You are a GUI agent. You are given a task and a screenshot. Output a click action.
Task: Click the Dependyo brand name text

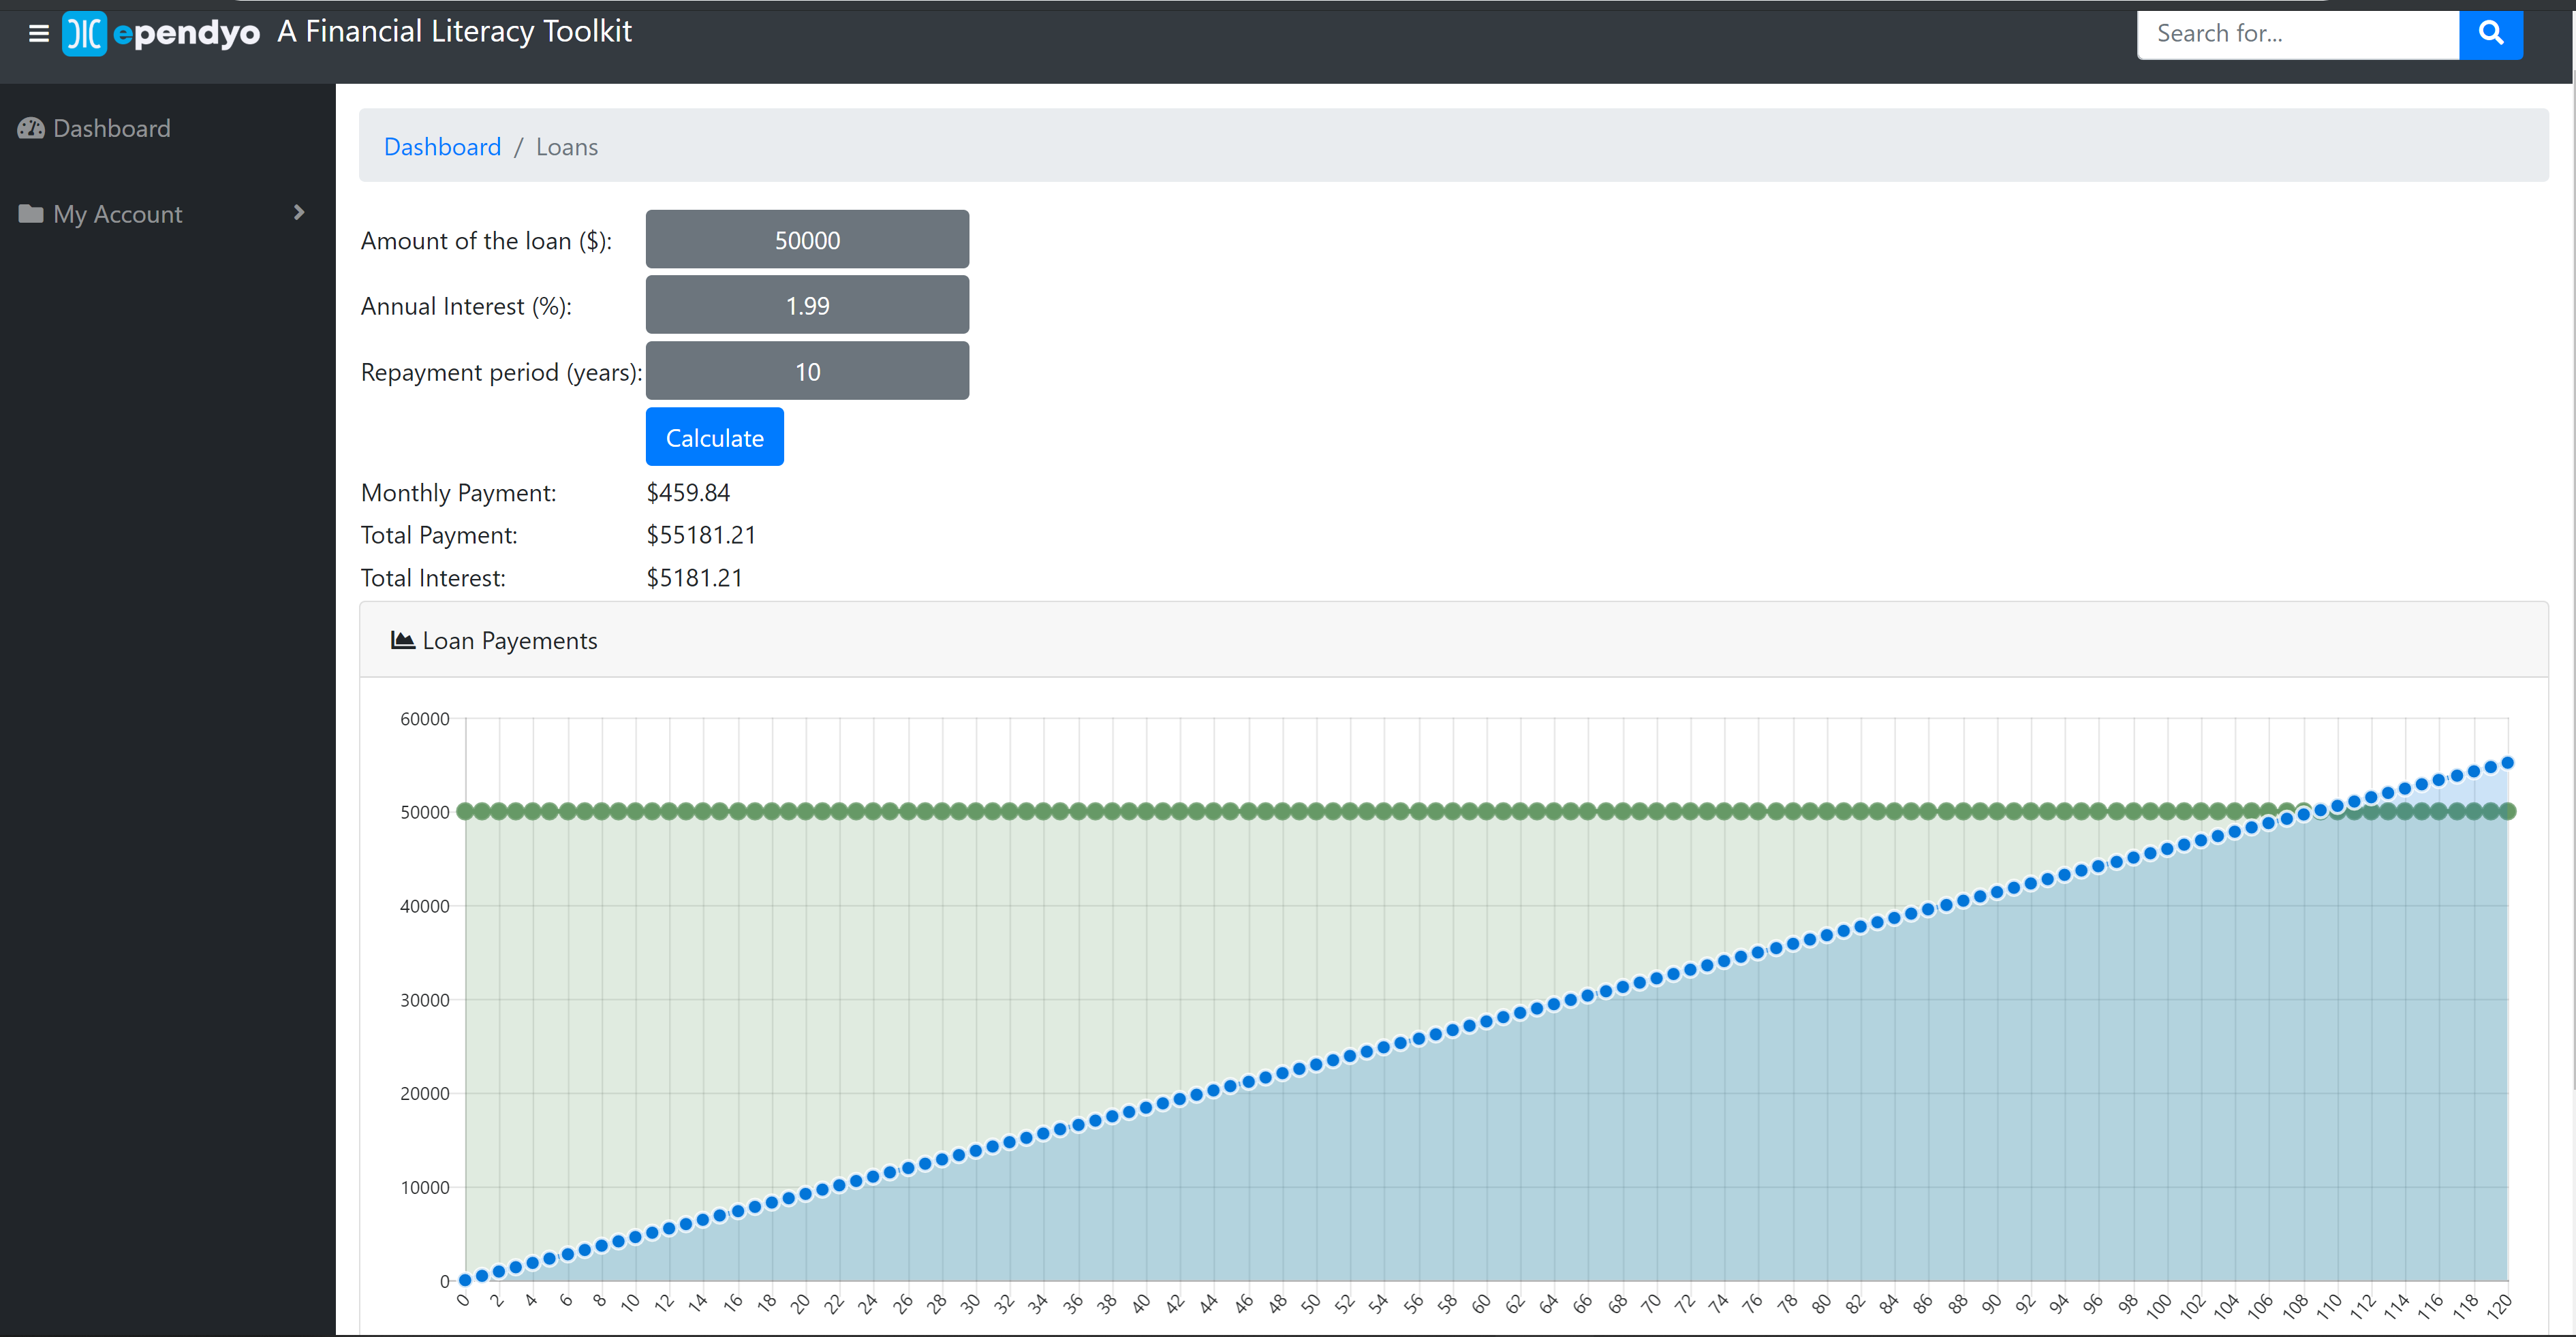tap(187, 34)
